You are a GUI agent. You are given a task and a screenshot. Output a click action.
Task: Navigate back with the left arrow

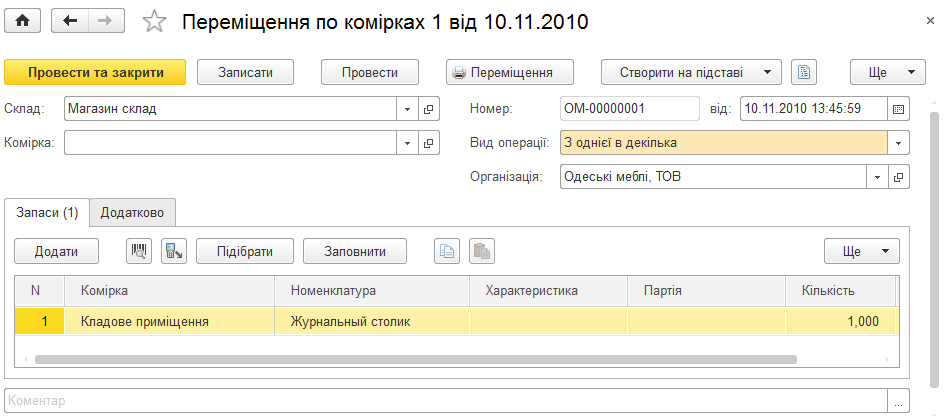pyautogui.click(x=70, y=20)
